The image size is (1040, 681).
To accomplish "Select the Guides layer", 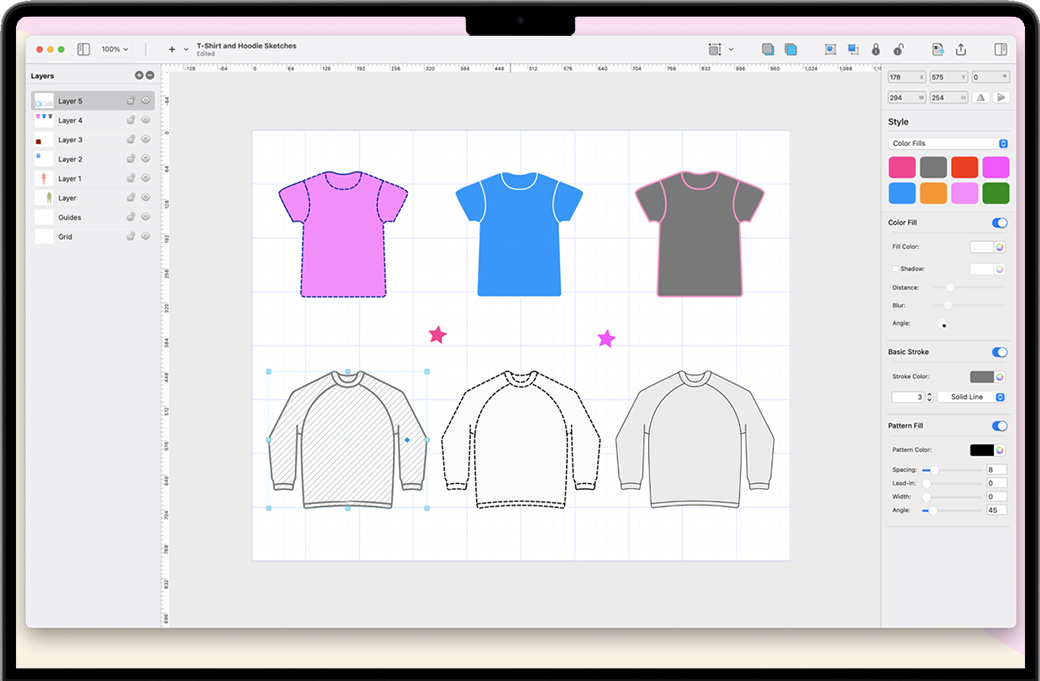I will (x=69, y=217).
